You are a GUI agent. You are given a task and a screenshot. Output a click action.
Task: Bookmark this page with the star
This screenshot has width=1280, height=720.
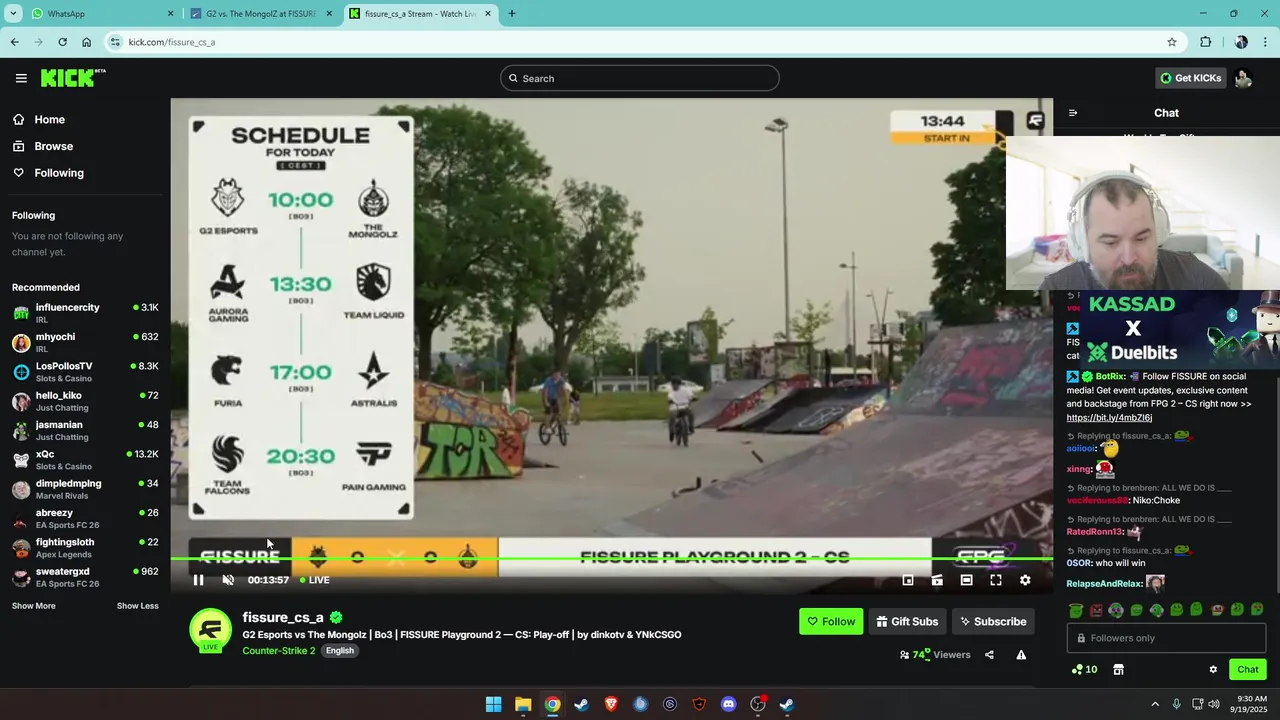1172,42
